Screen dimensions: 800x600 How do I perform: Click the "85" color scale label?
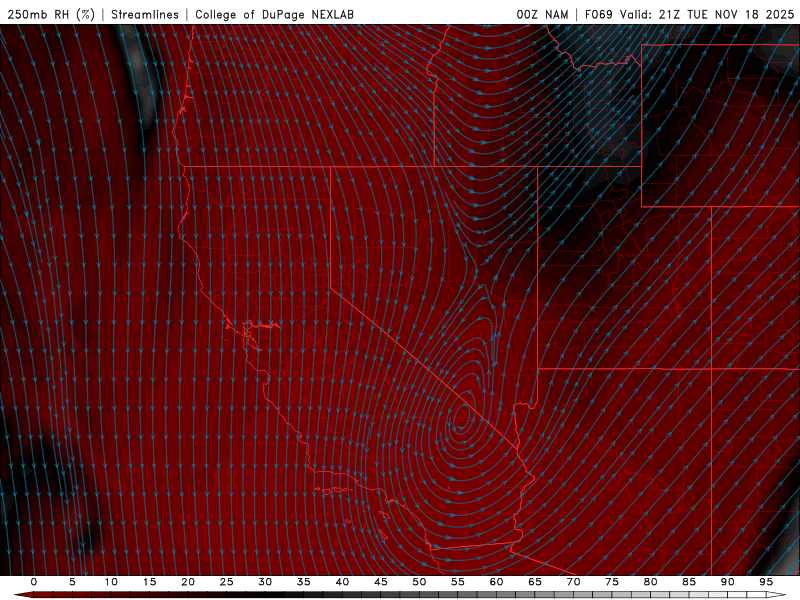click(689, 582)
